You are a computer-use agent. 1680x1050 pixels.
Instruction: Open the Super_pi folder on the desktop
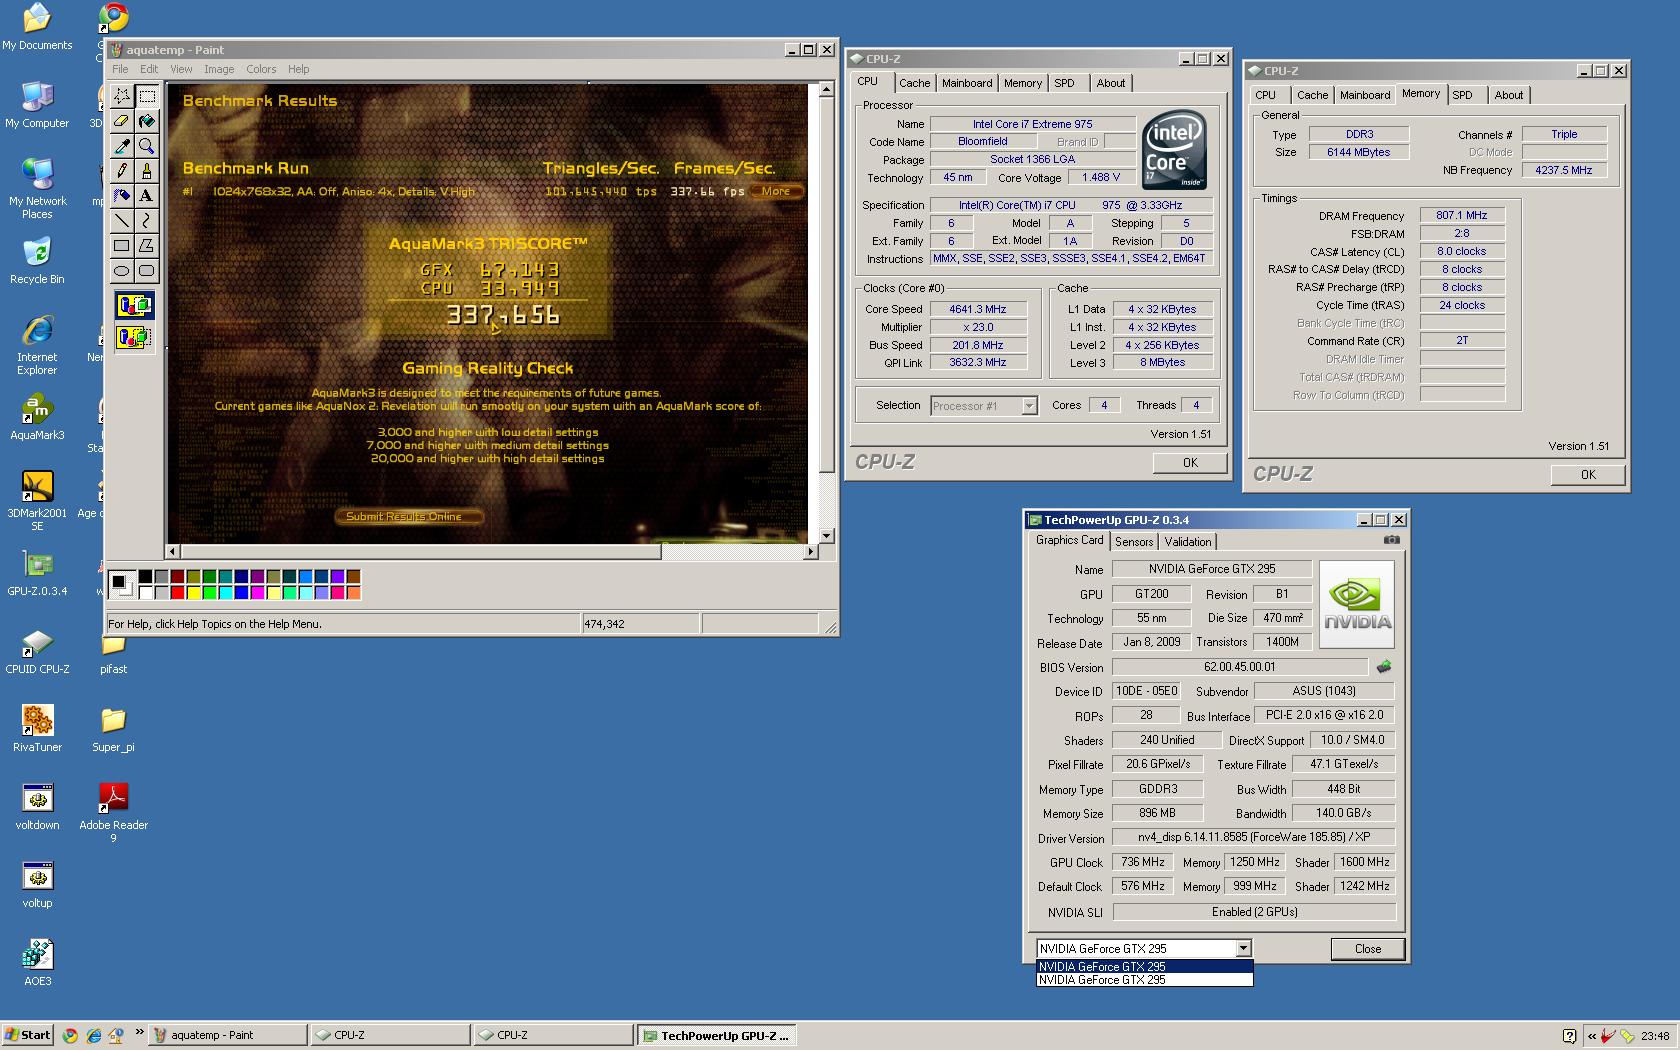[x=113, y=728]
